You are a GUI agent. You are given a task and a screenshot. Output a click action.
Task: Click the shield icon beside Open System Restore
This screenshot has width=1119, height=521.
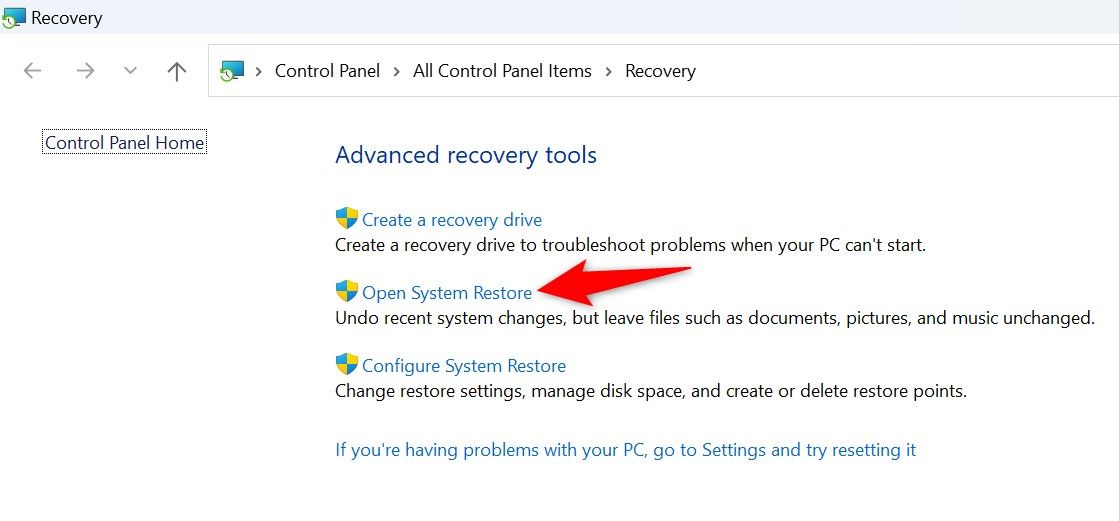tap(346, 292)
